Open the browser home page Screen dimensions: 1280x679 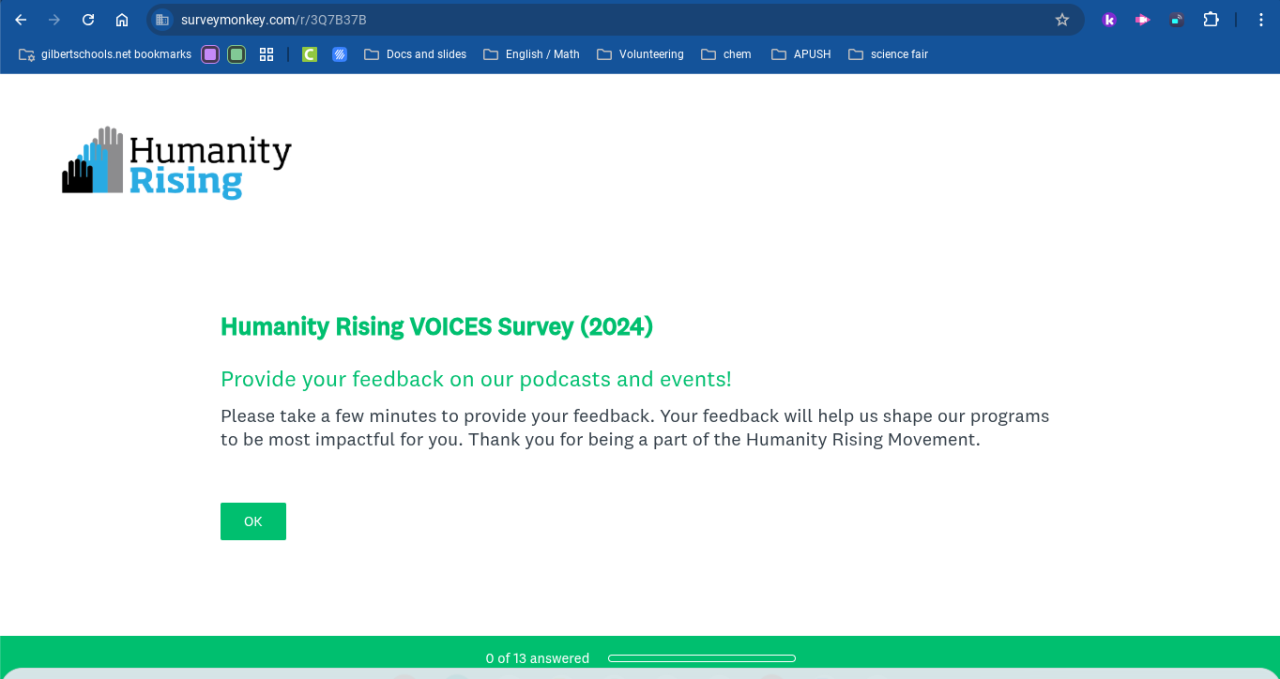[122, 20]
